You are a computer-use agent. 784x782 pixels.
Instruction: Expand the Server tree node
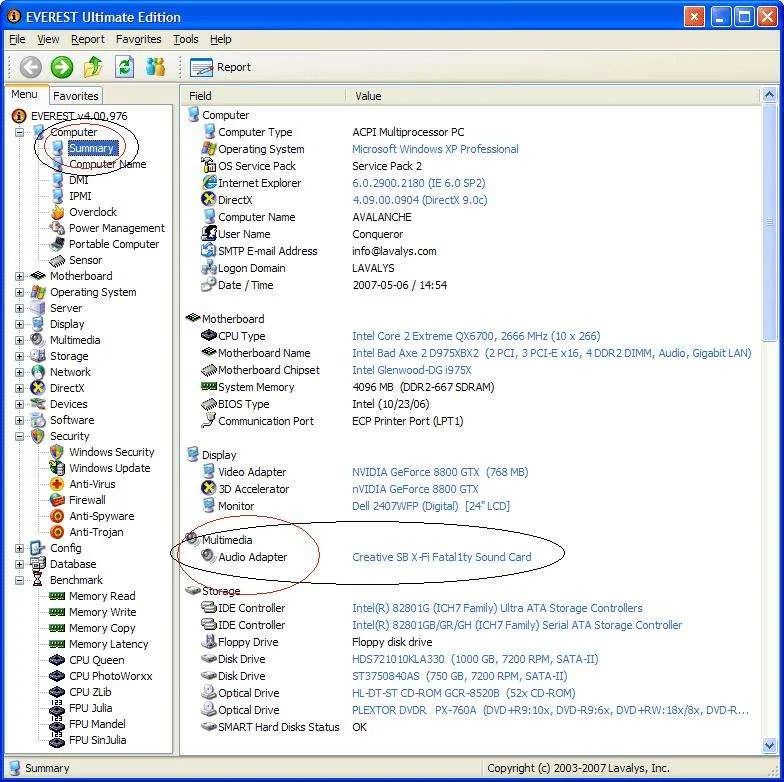(19, 308)
